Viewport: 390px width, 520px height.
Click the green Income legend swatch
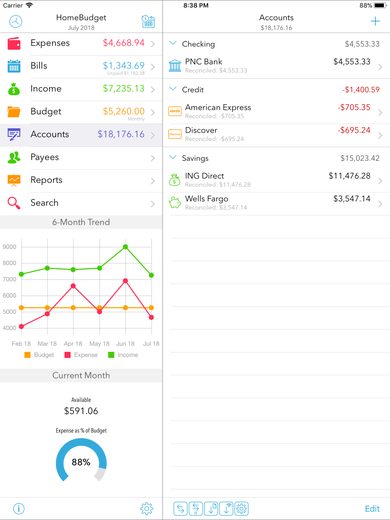coord(111,355)
